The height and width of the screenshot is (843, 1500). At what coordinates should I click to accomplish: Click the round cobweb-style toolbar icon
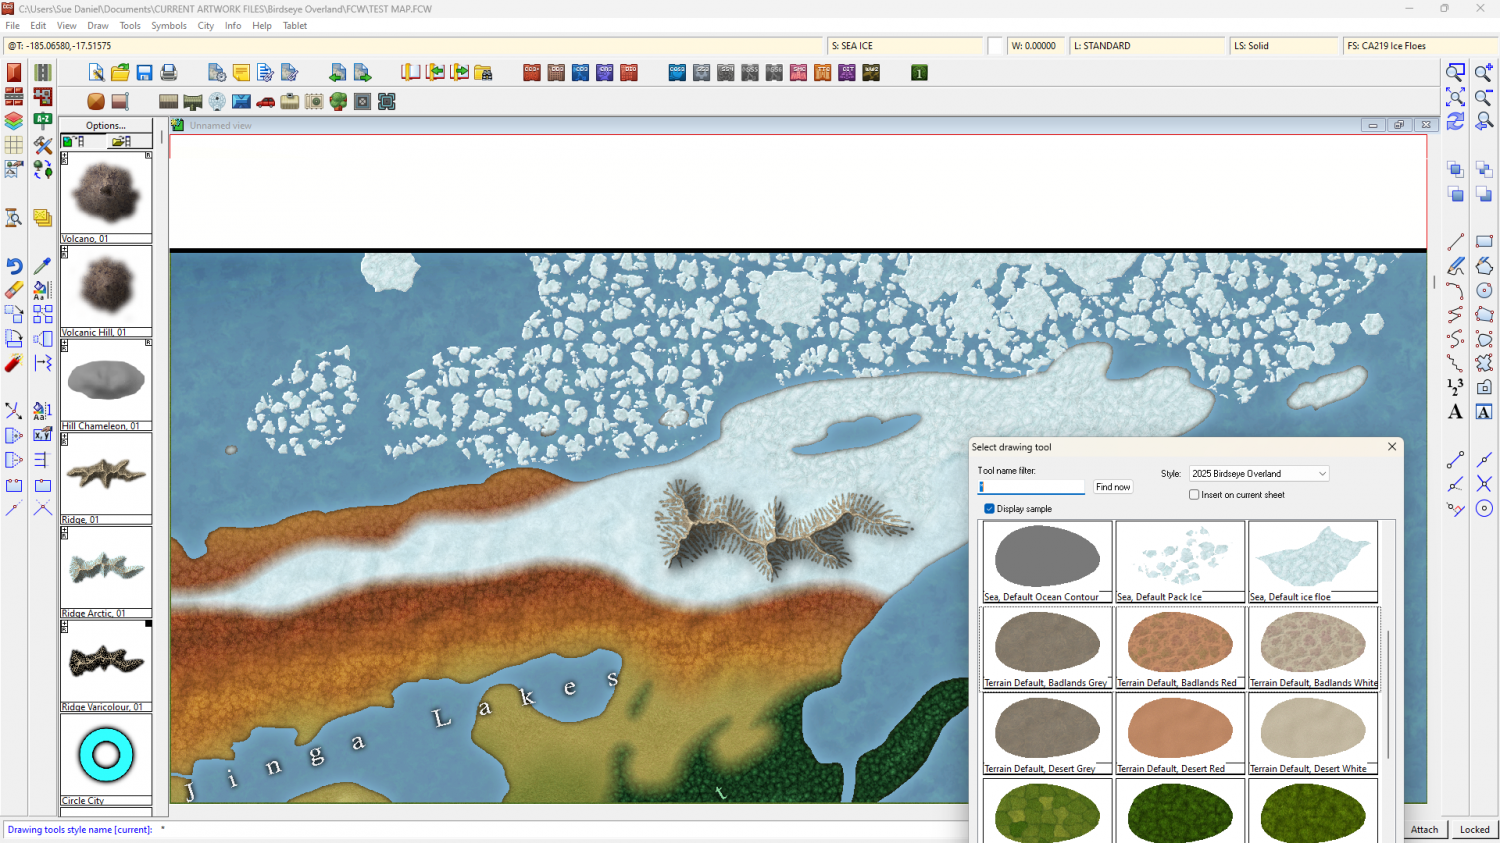pyautogui.click(x=217, y=101)
